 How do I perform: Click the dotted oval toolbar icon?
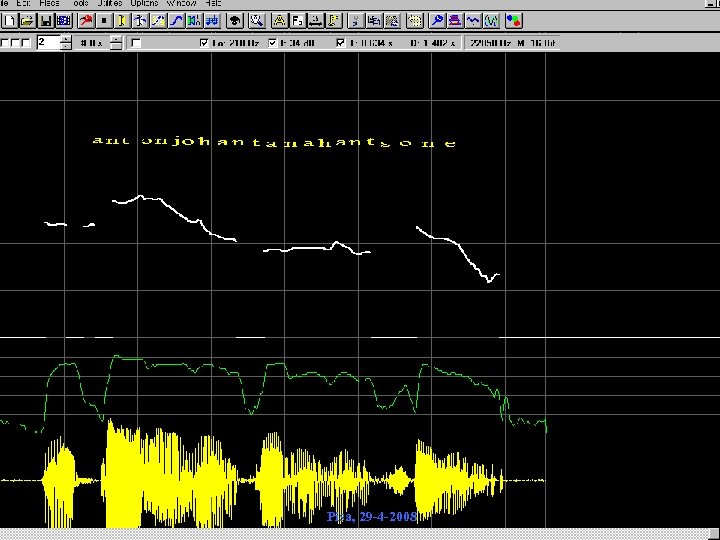point(415,21)
